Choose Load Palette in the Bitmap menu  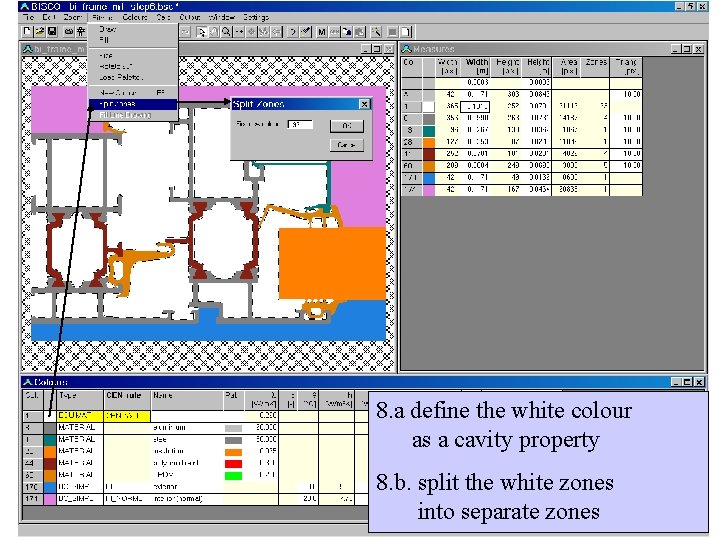[132, 77]
